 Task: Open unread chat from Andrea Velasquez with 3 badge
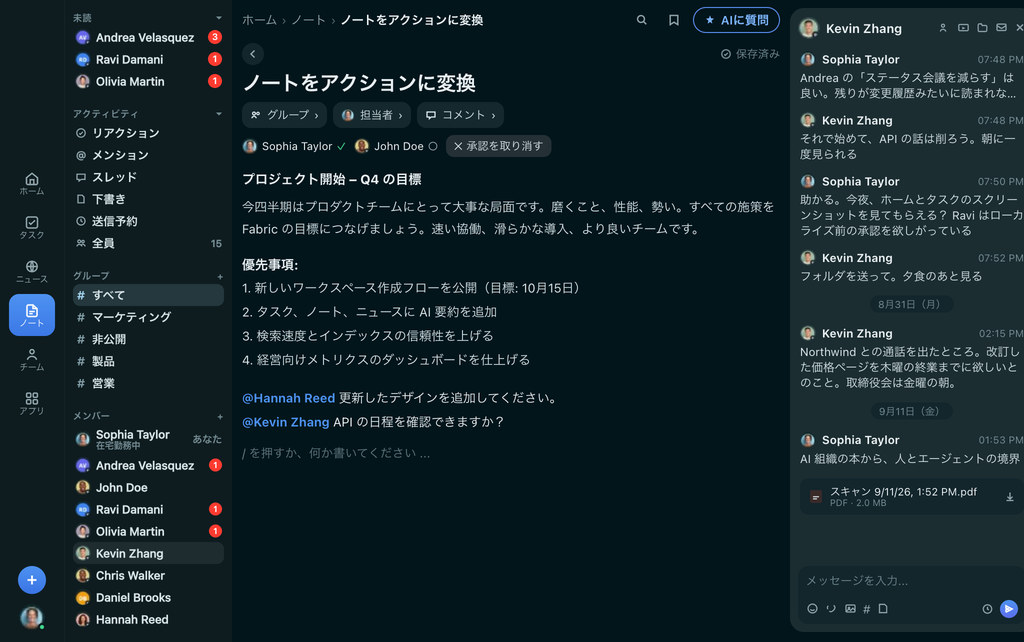pyautogui.click(x=148, y=37)
